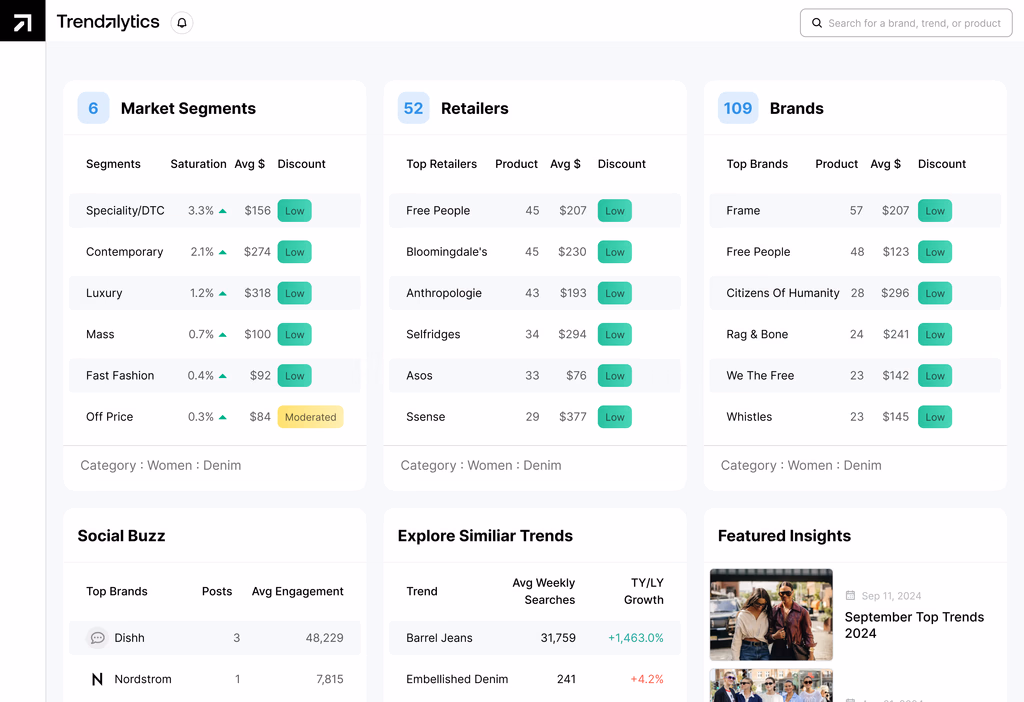Click the Avg Engagement column header
The image size is (1024, 702).
click(x=298, y=591)
